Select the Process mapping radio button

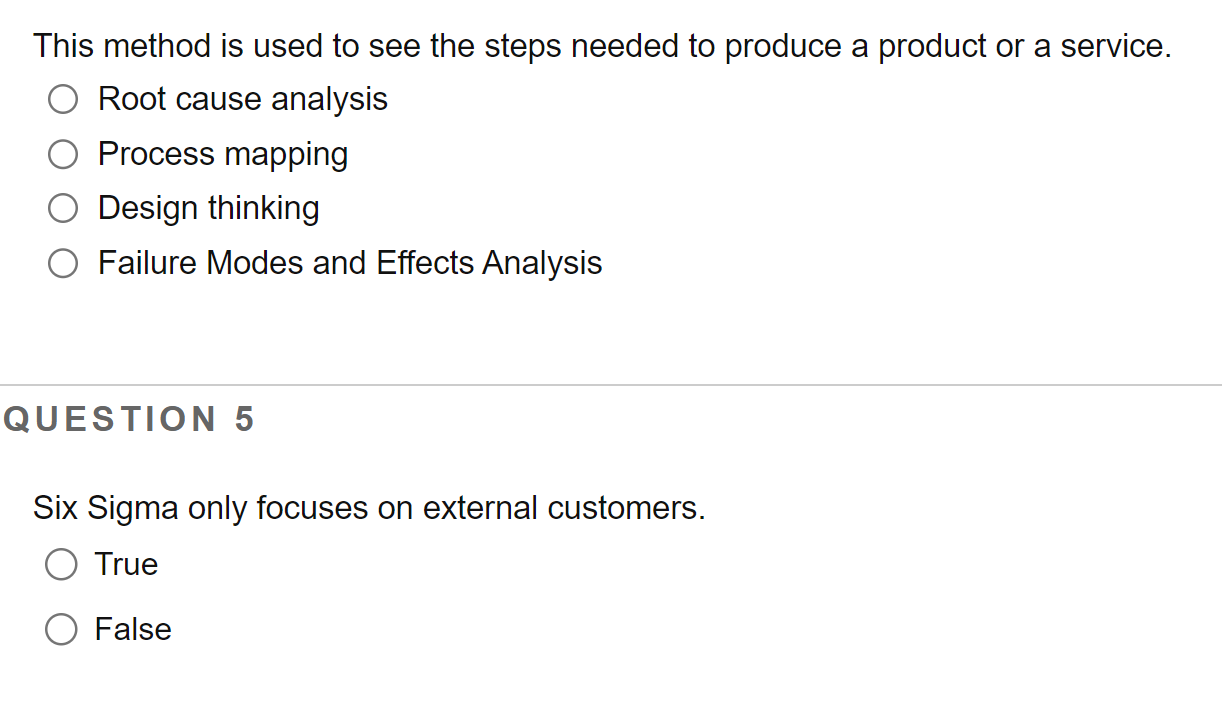pyautogui.click(x=63, y=154)
